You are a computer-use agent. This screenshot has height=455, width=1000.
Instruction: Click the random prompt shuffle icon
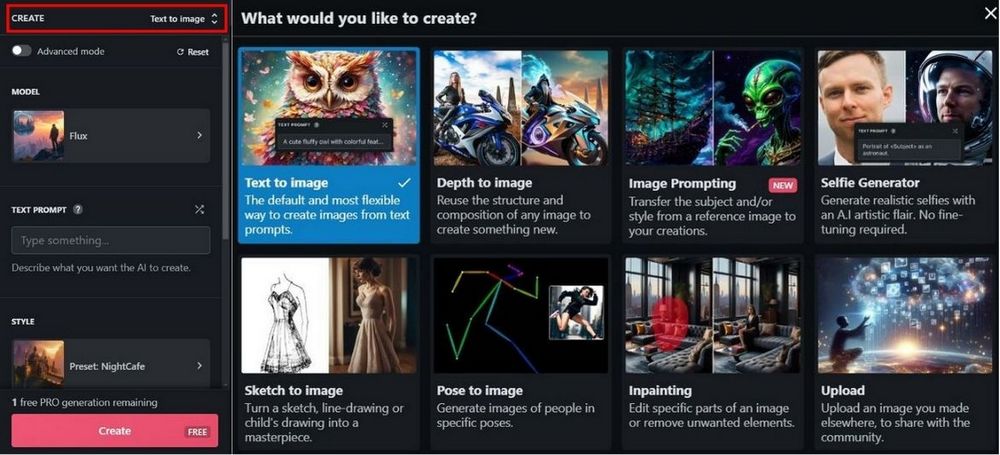199,209
